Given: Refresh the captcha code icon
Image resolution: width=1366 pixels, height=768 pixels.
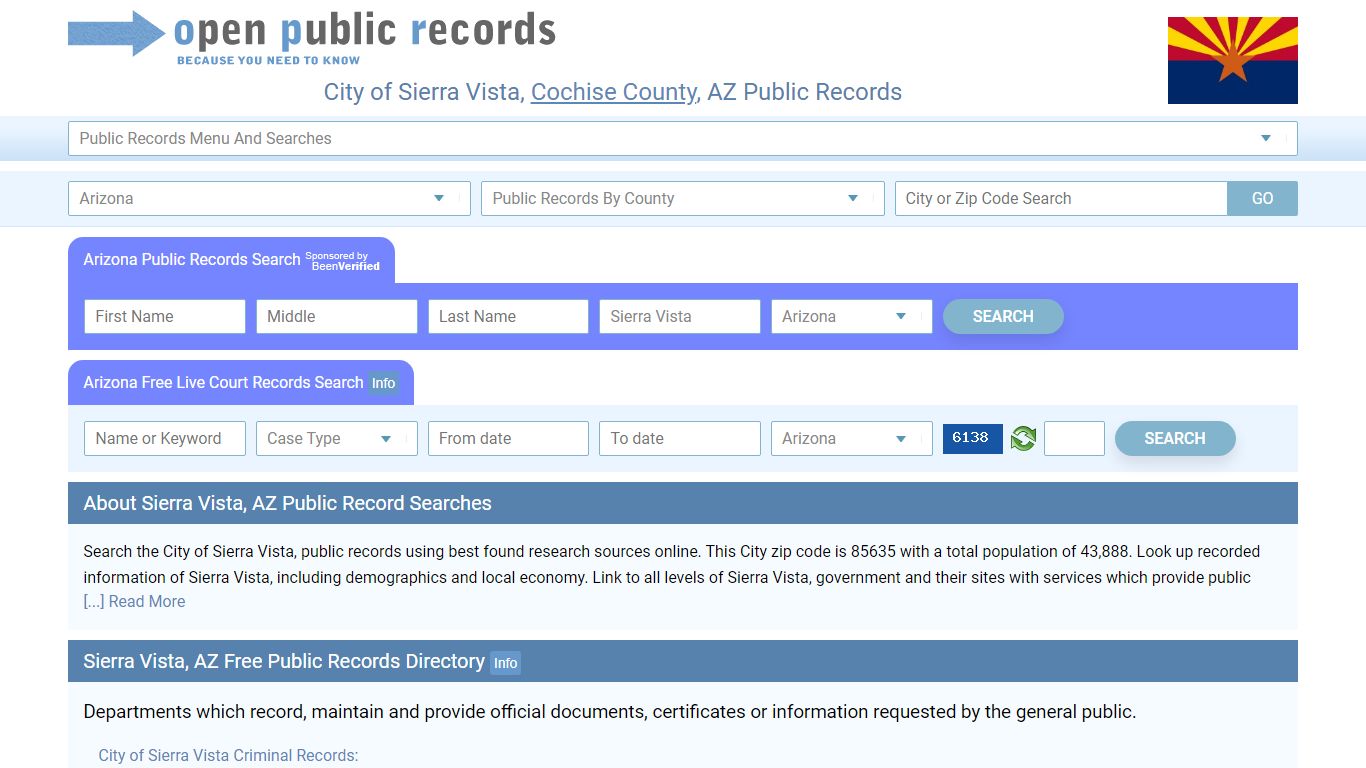Looking at the screenshot, I should tap(1023, 438).
